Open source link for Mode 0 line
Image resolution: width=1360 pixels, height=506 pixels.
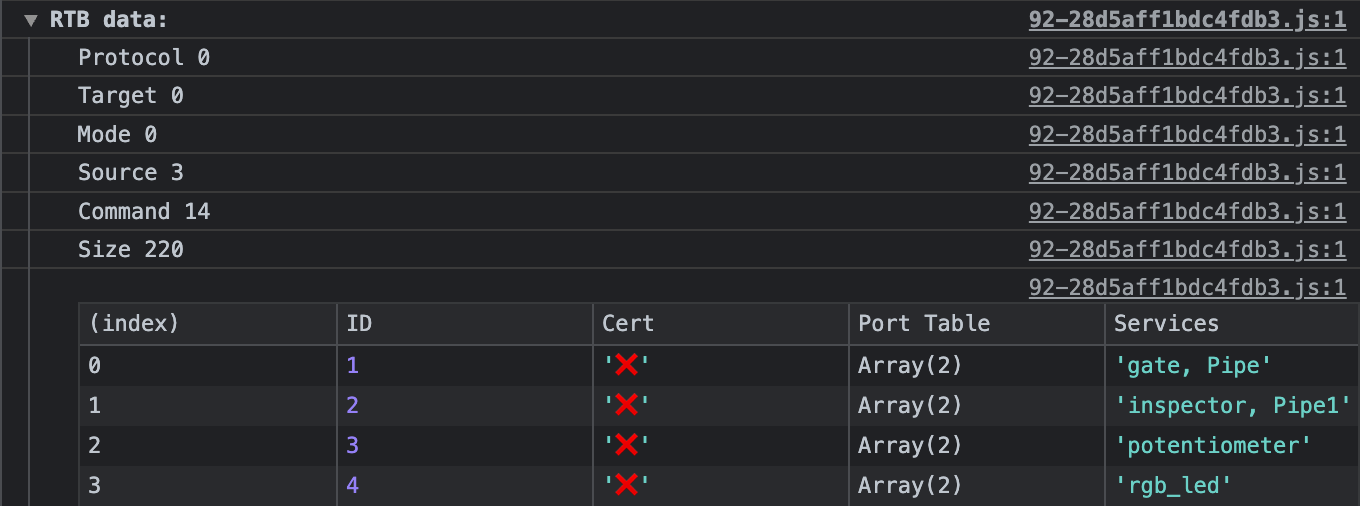pos(1187,135)
